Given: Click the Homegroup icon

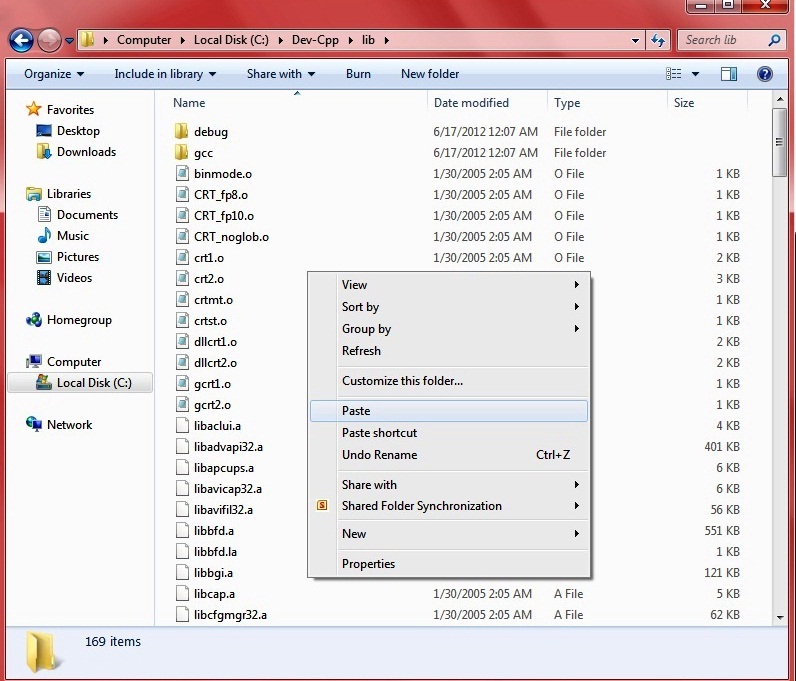Looking at the screenshot, I should click(34, 320).
